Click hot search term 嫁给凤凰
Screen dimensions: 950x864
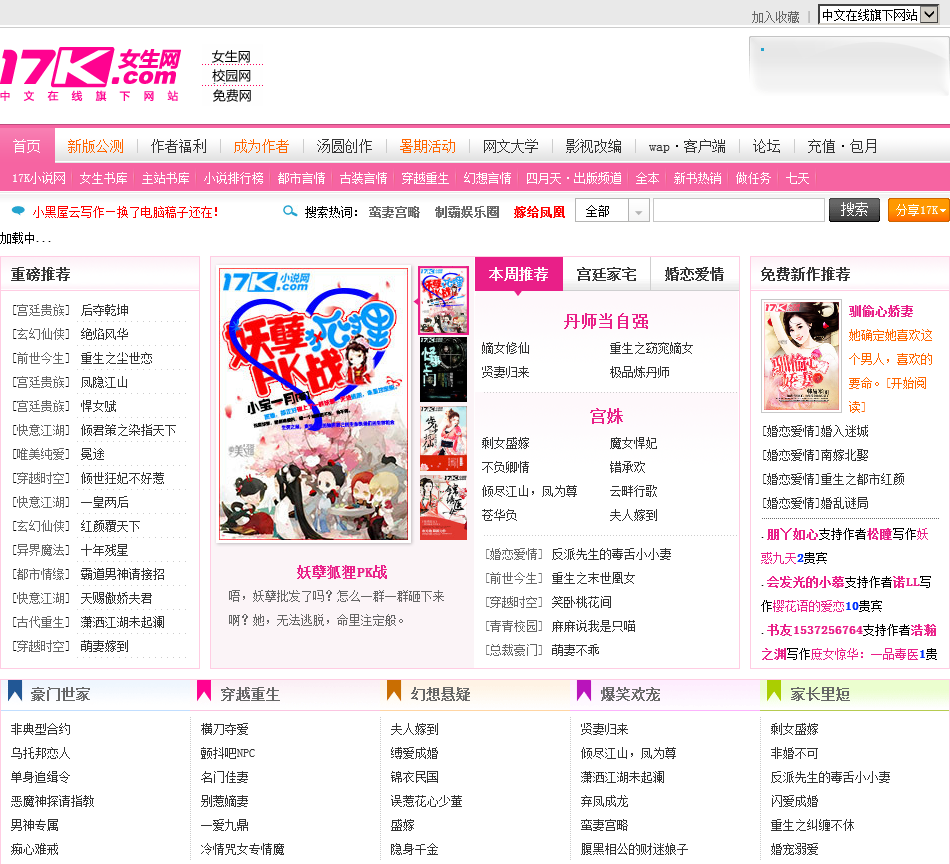click(539, 212)
